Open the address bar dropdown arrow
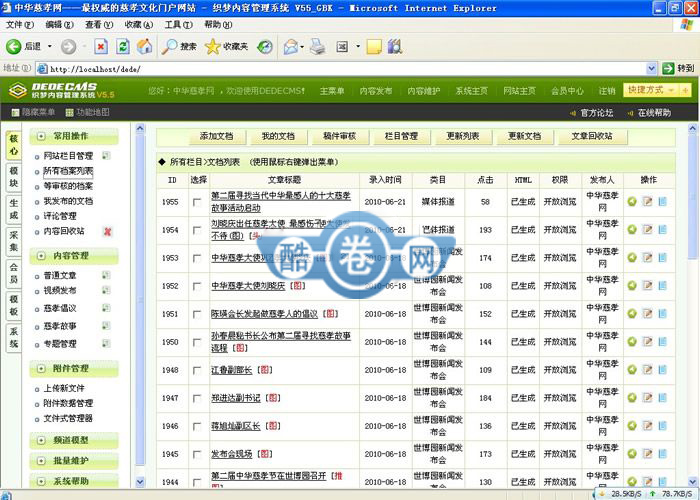700x500 pixels. tap(651, 68)
